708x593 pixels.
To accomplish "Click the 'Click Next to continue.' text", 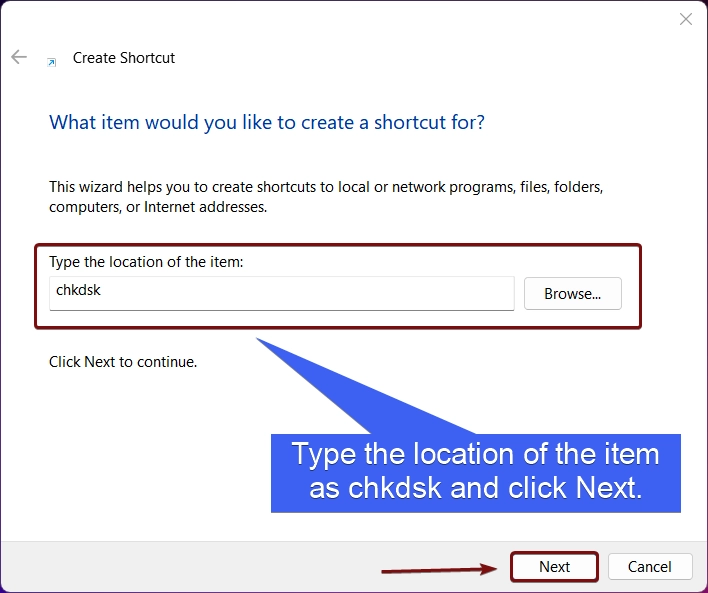I will pyautogui.click(x=123, y=362).
